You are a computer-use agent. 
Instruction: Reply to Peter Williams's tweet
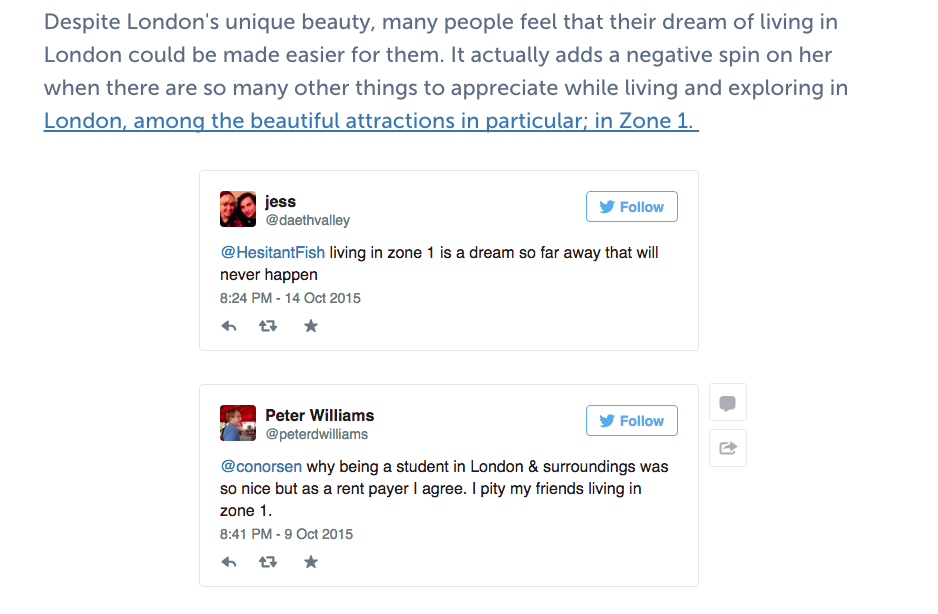[229, 562]
